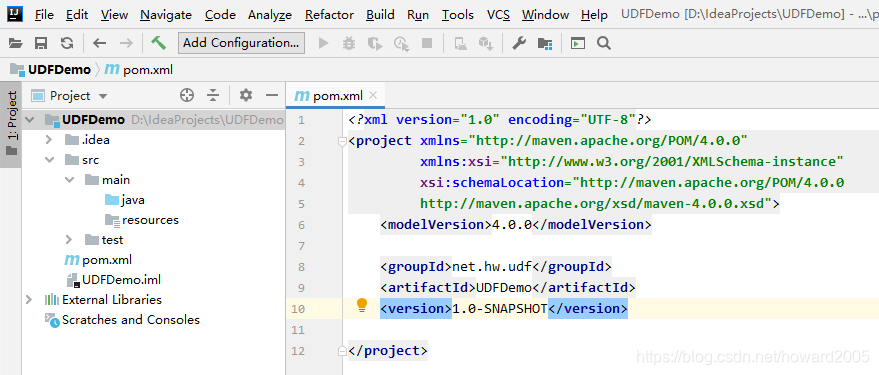Open Project Structure folder icon

(x=545, y=43)
